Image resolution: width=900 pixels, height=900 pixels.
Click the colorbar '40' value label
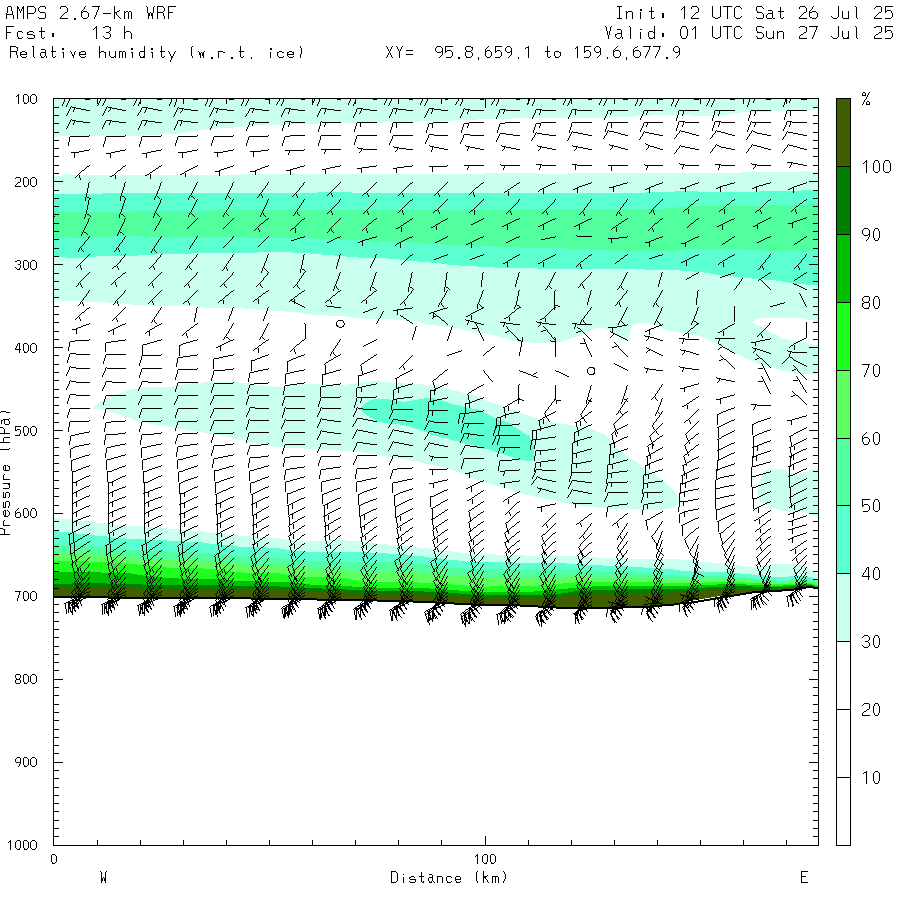[x=871, y=574]
